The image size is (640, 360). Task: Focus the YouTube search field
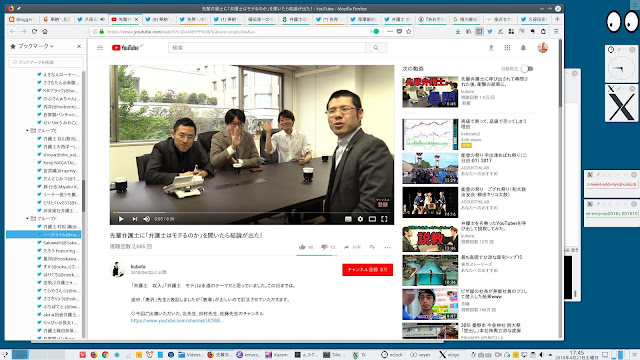[267, 48]
